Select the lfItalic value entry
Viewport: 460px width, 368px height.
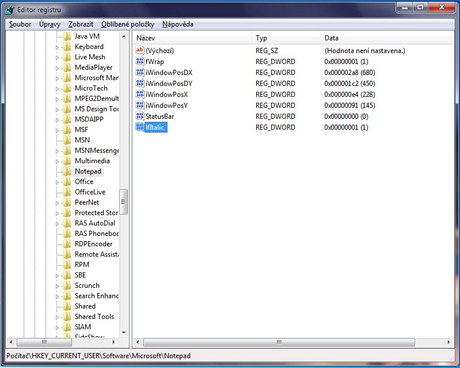click(155, 127)
